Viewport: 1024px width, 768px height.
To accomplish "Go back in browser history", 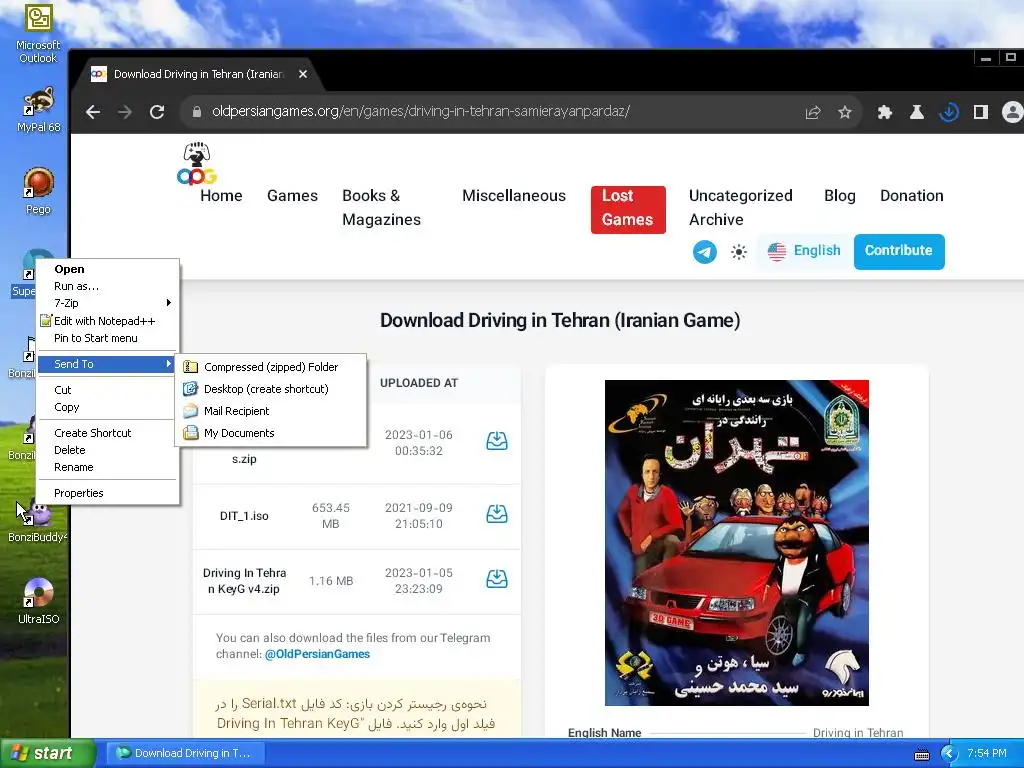I will pyautogui.click(x=93, y=112).
